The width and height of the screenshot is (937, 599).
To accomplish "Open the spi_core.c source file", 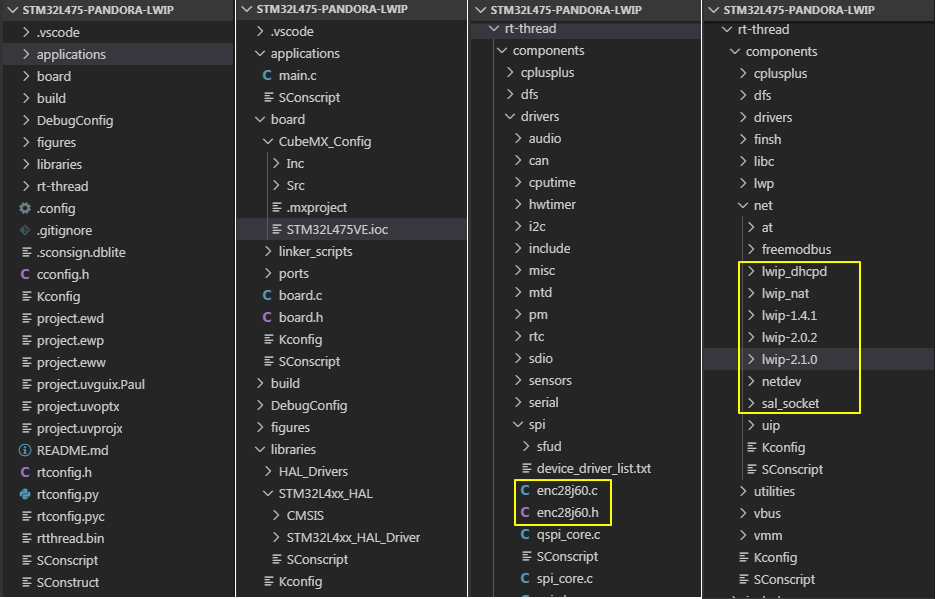I will pyautogui.click(x=564, y=578).
